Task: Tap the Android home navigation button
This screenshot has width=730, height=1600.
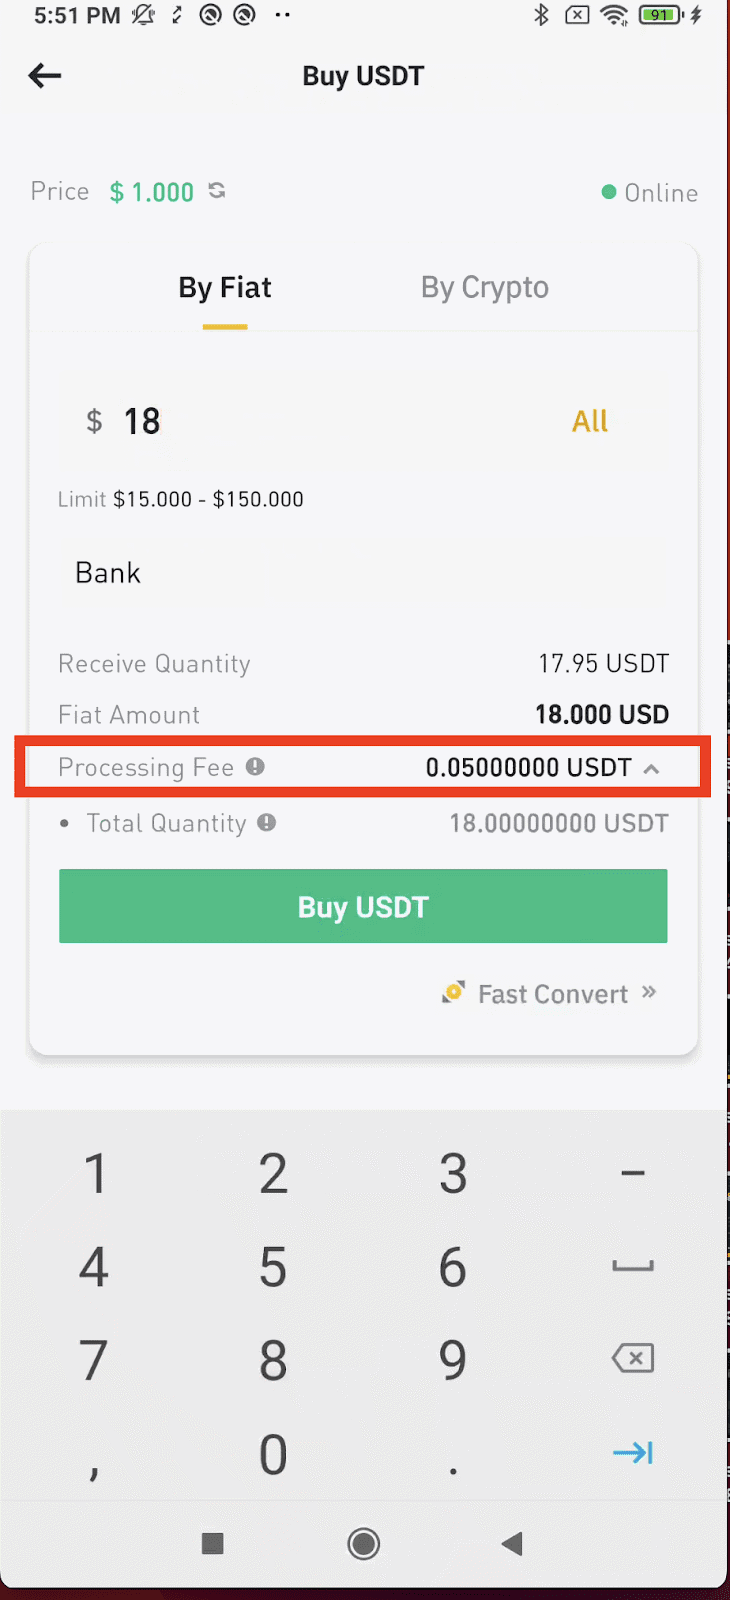Action: pos(363,1544)
